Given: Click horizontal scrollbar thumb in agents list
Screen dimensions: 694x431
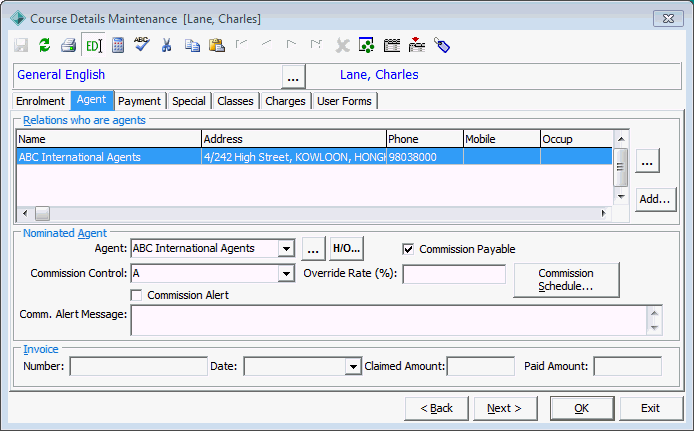Looking at the screenshot, I should pyautogui.click(x=42, y=213).
